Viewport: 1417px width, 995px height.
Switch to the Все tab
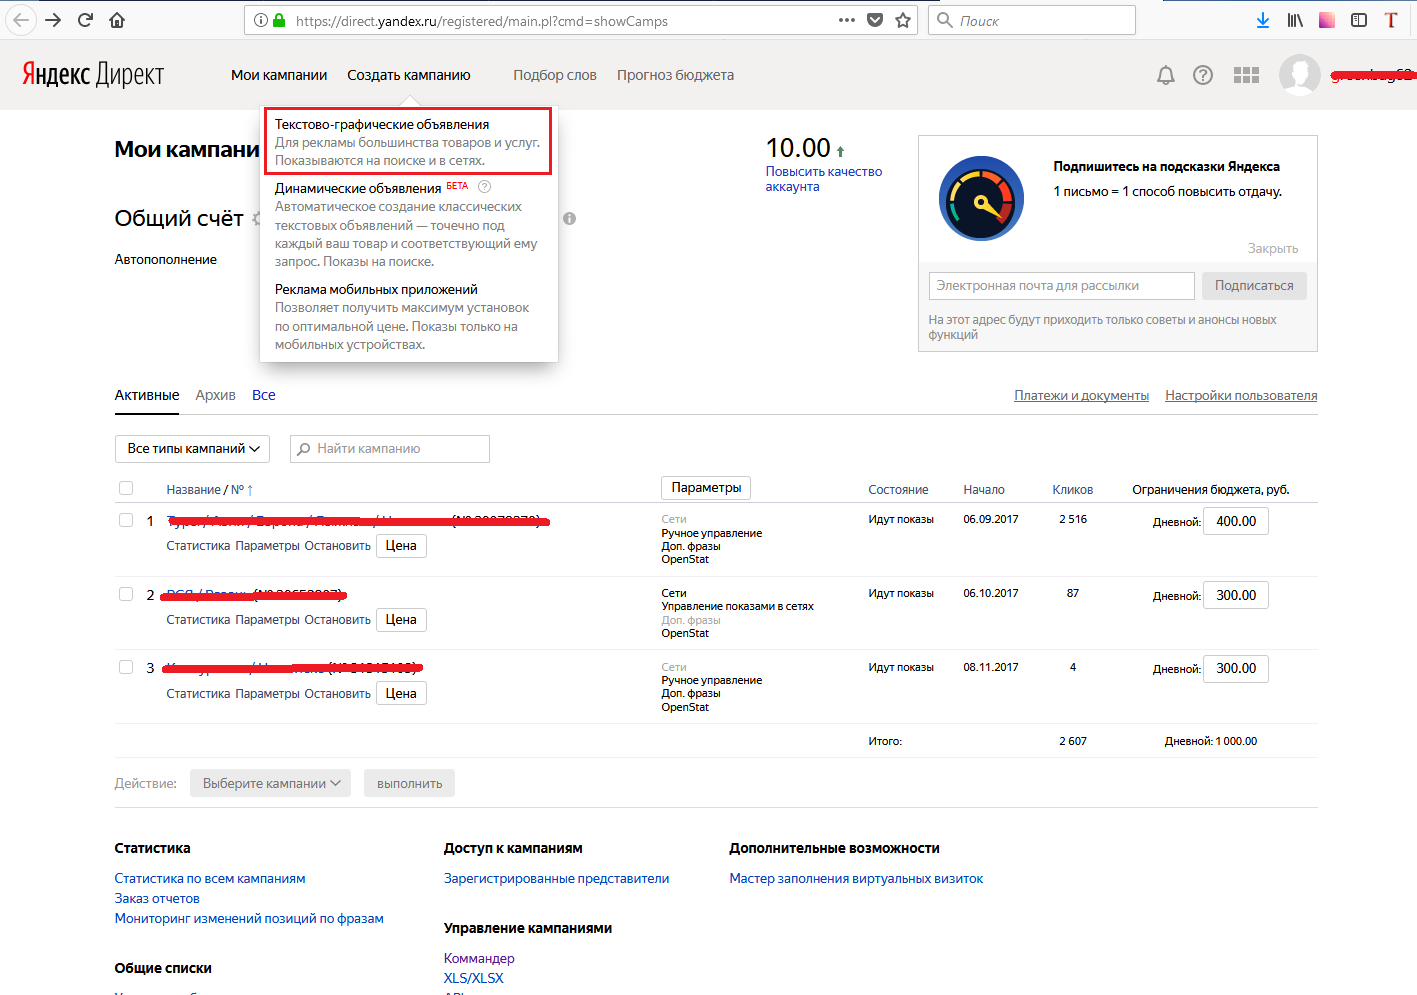[264, 395]
